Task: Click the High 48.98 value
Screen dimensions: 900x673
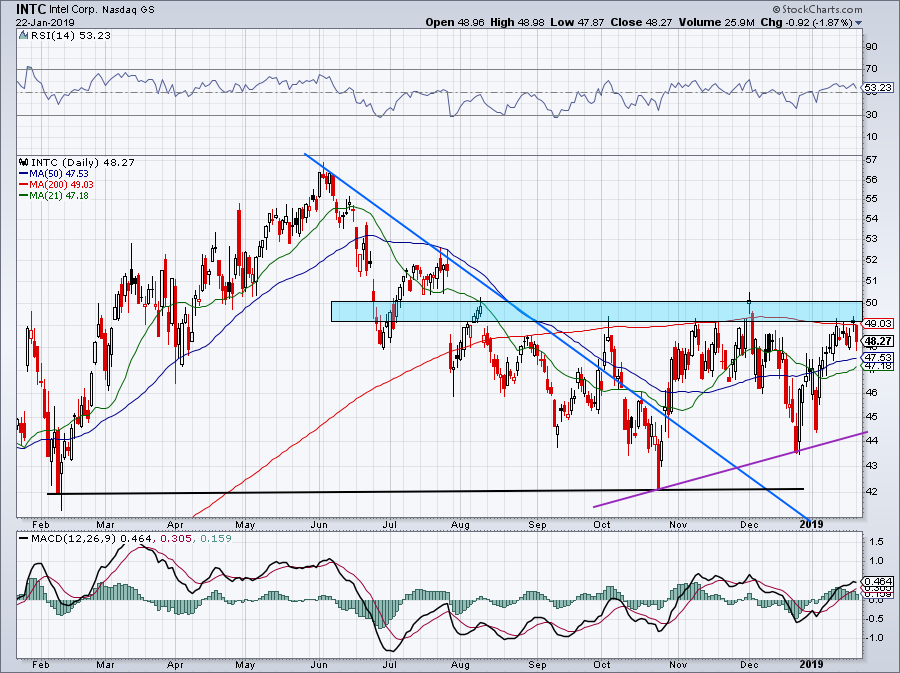Action: click(x=516, y=22)
